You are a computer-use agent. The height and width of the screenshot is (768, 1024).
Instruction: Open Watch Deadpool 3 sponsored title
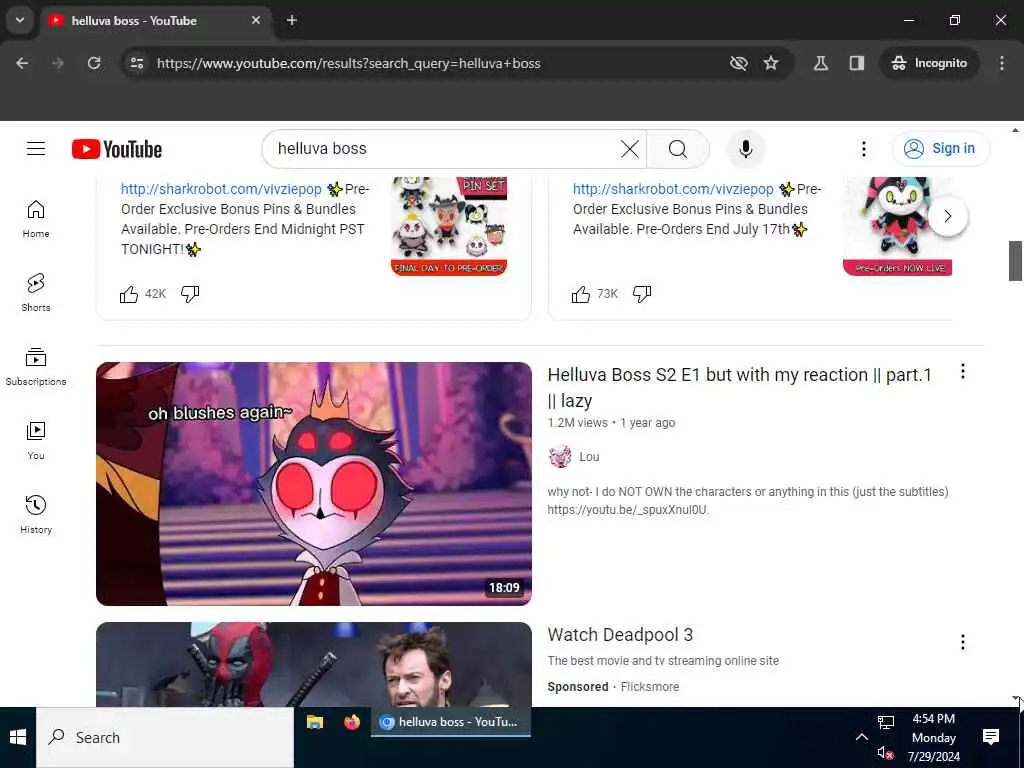coord(620,635)
